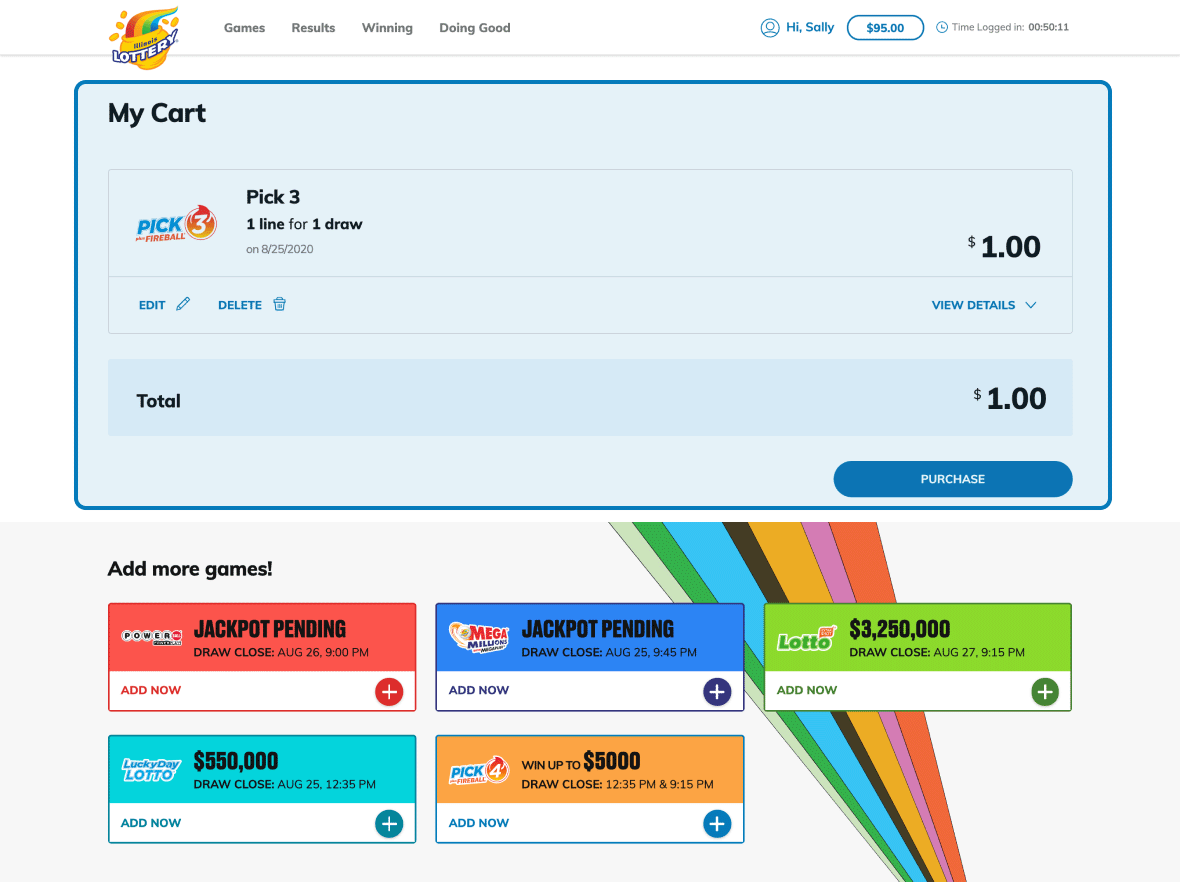Click ADD NOW on the Lotto card
Image resolution: width=1180 pixels, height=882 pixels.
[807, 690]
